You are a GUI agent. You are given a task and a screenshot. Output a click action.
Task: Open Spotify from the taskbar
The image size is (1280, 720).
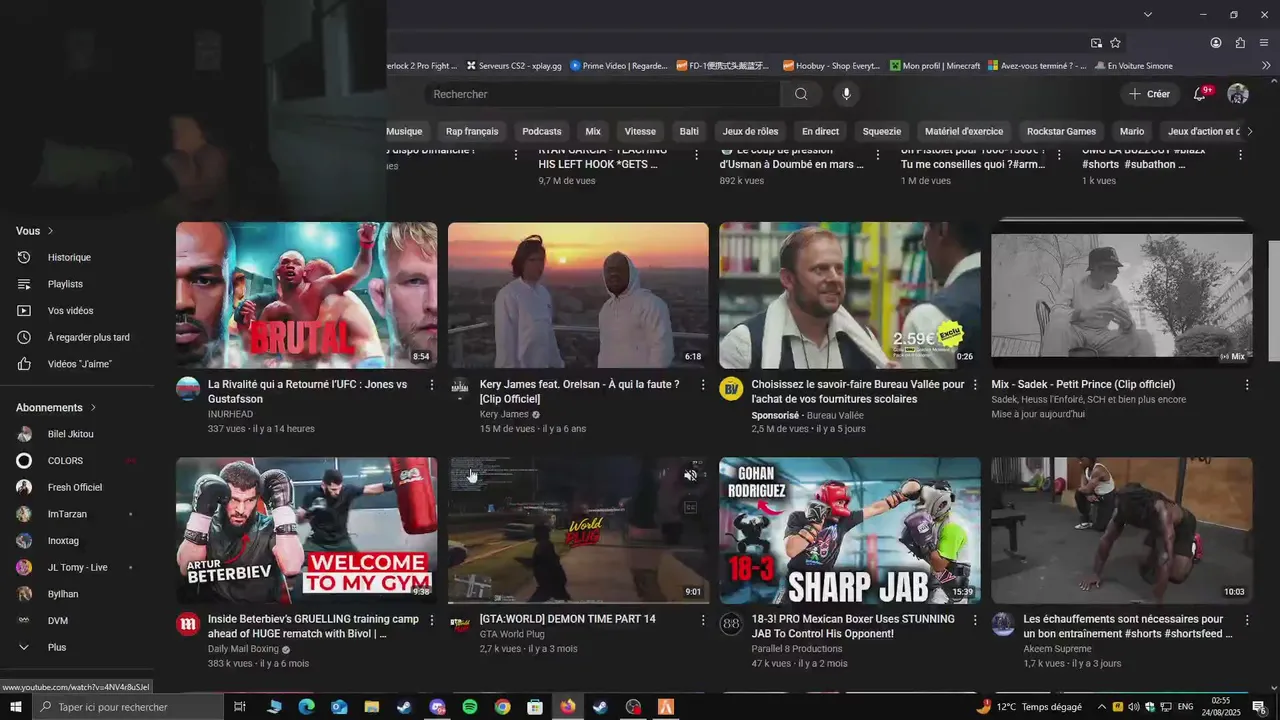pos(470,707)
